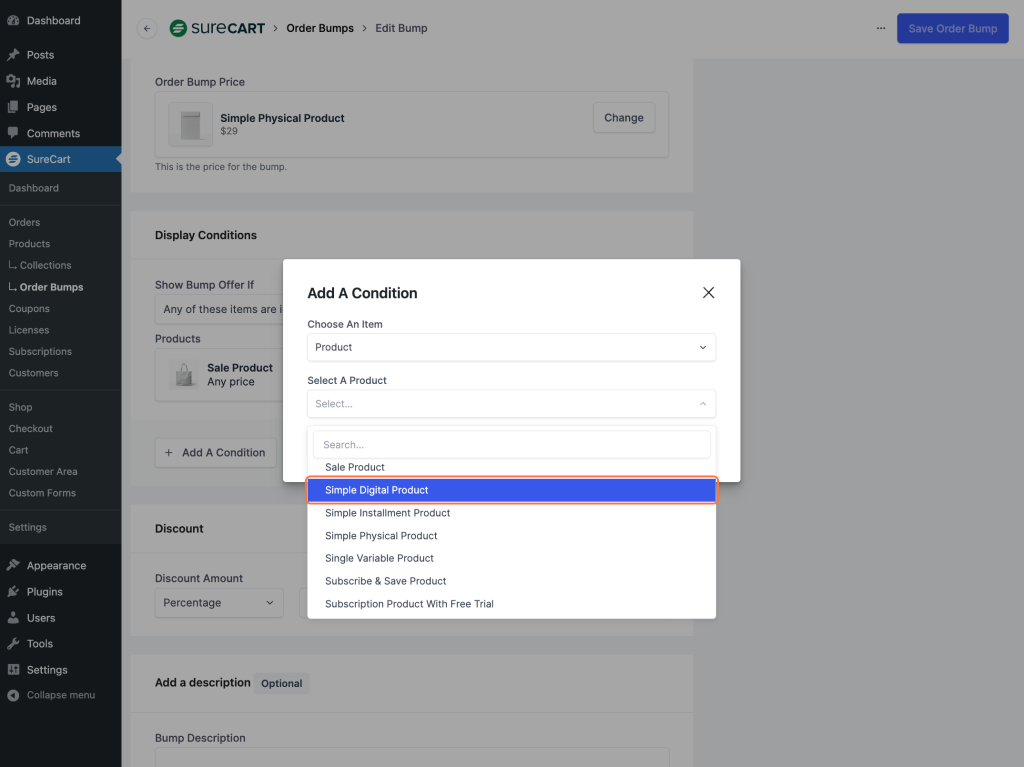Choose Subscribe & Save Product option
Viewport: 1024px width, 767px height.
(x=385, y=581)
